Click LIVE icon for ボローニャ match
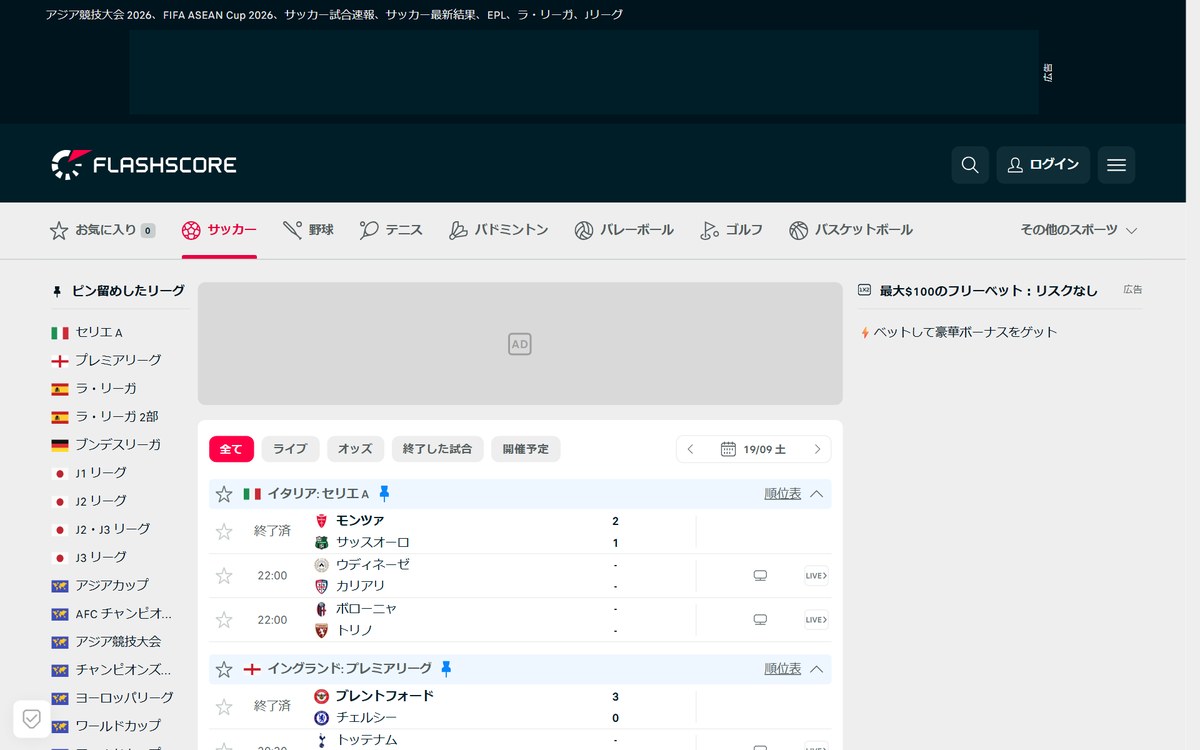This screenshot has width=1200, height=750. pos(816,619)
